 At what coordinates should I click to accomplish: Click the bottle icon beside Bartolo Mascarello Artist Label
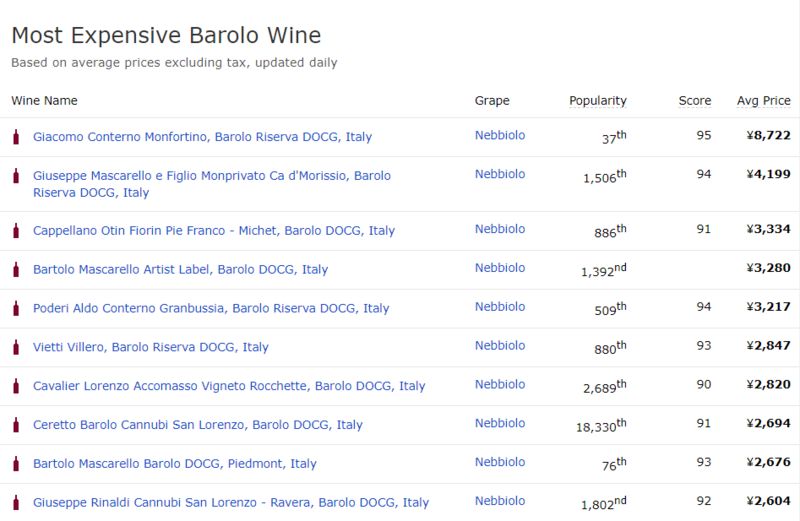pos(16,269)
